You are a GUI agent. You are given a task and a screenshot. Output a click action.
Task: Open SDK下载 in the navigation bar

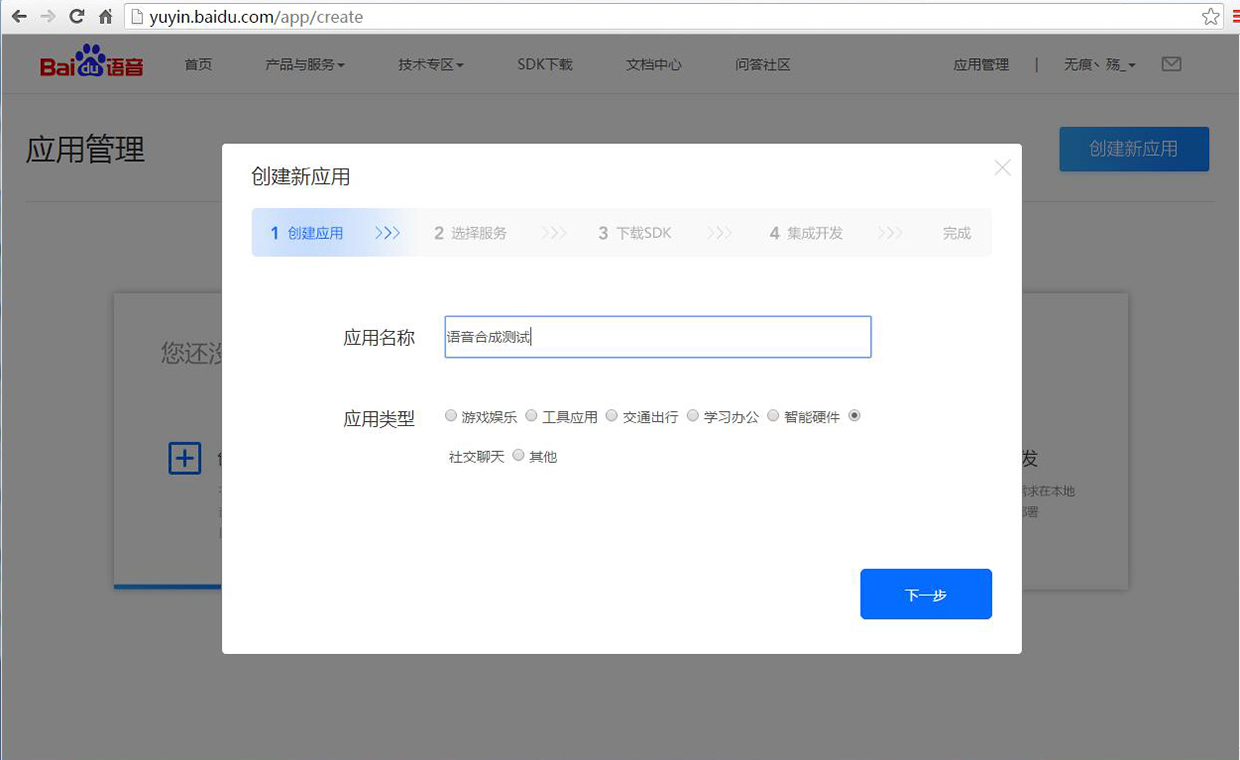(544, 65)
